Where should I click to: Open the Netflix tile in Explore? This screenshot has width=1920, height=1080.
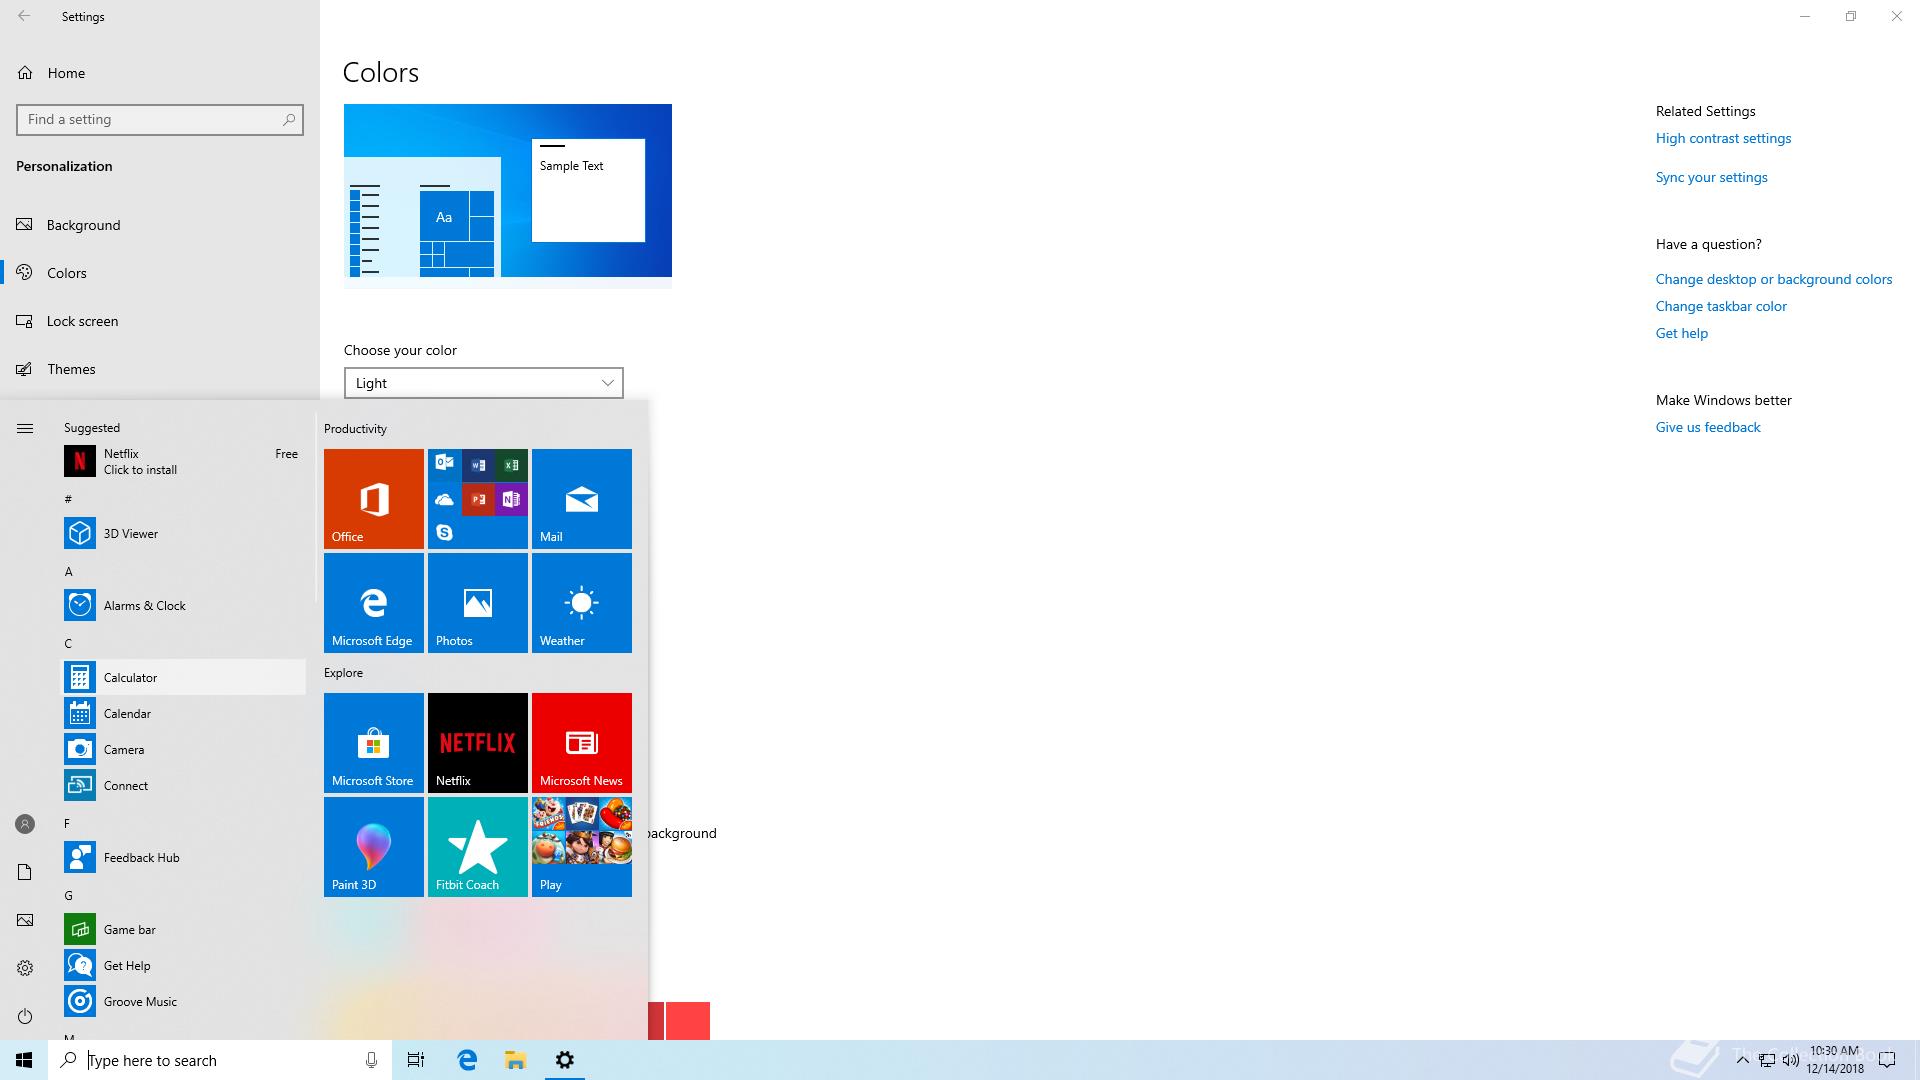pos(478,743)
